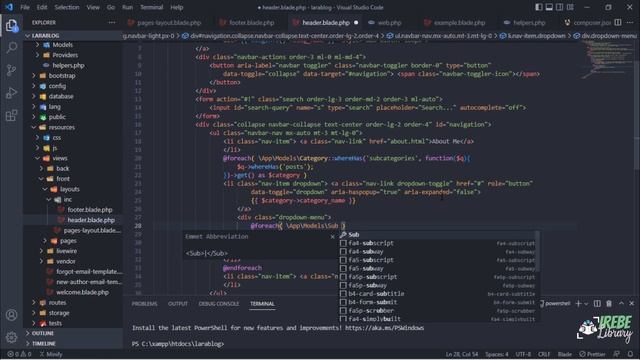Click the unsaved dot on header.blade.php tab
The image size is (640, 360).
(356, 22)
